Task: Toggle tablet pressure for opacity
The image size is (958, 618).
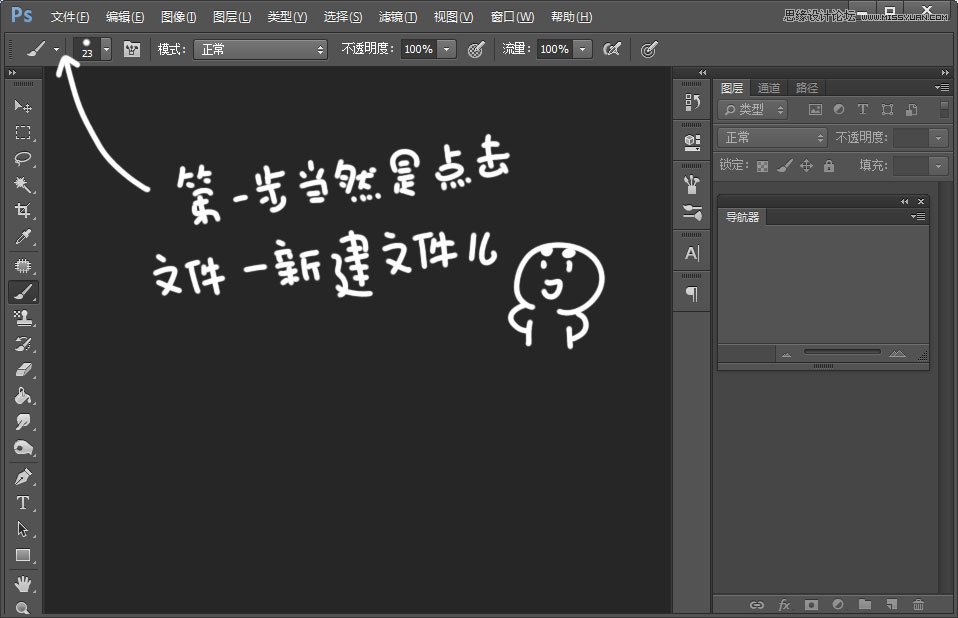Action: [x=476, y=49]
